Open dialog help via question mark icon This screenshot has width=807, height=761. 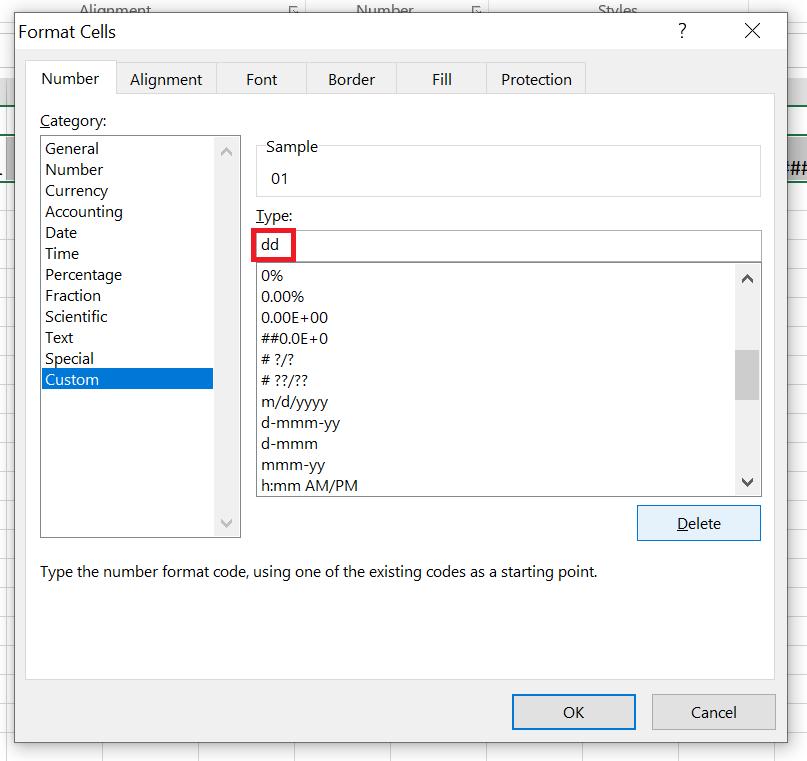[681, 31]
